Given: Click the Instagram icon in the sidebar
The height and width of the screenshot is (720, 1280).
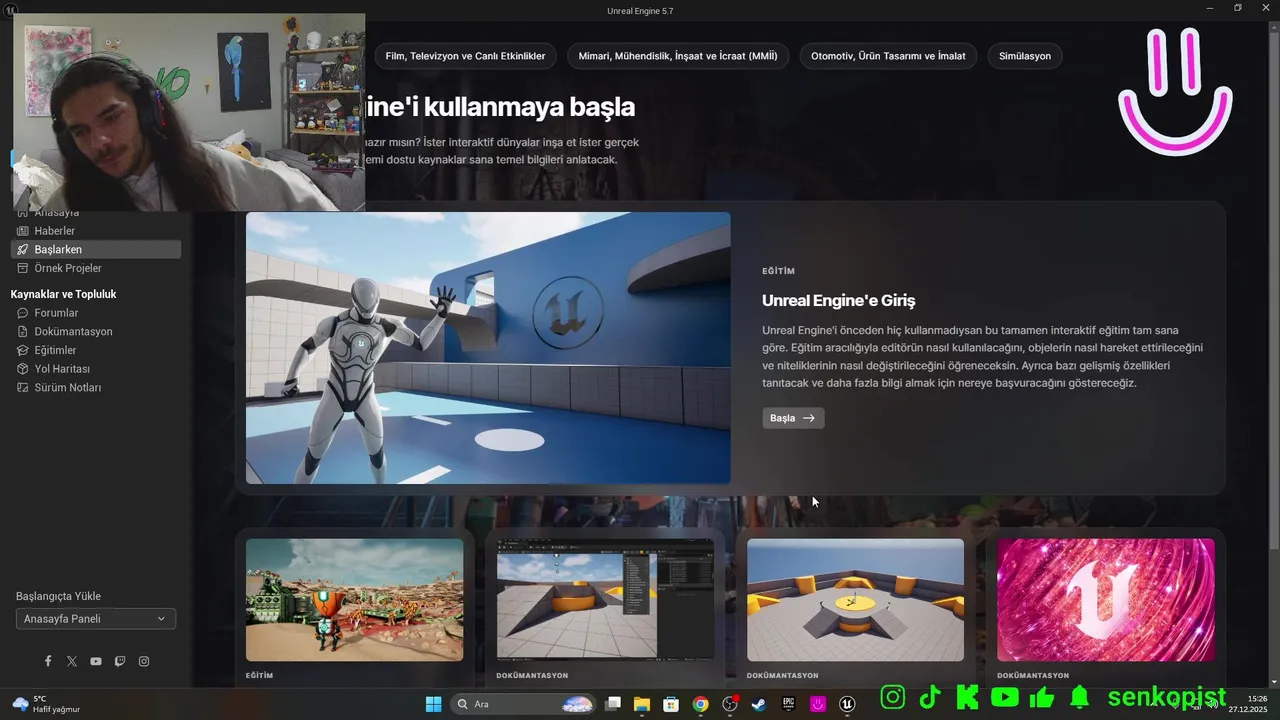Looking at the screenshot, I should point(144,661).
